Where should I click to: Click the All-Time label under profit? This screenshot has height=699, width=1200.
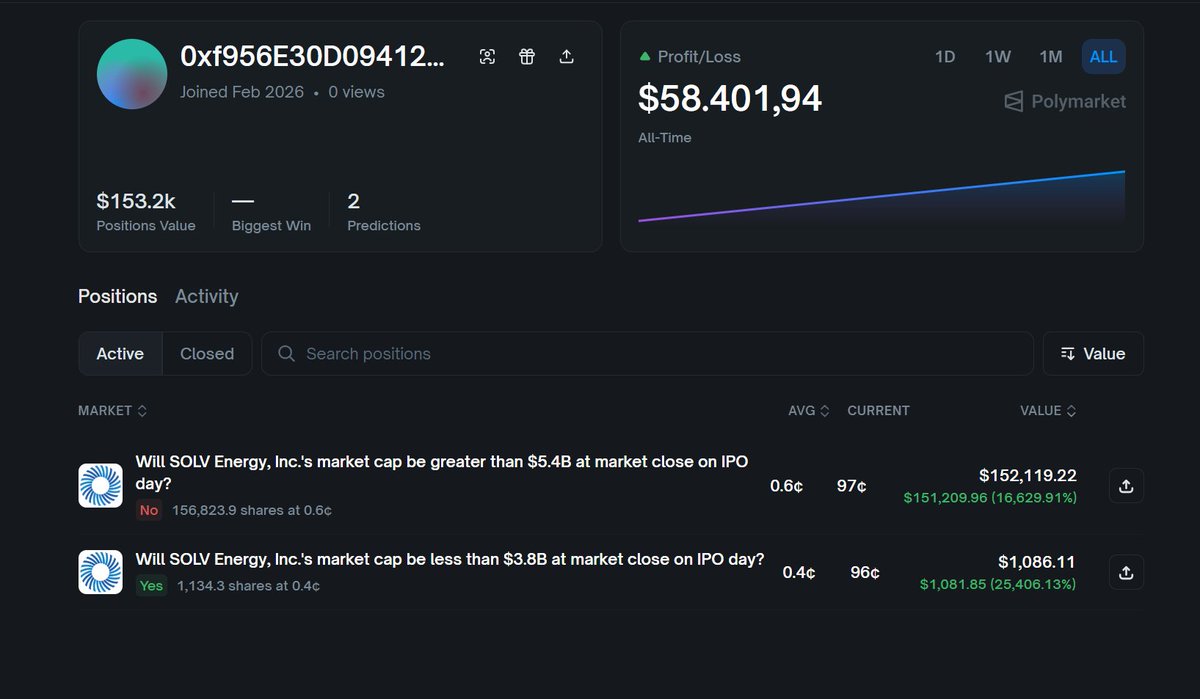point(665,138)
